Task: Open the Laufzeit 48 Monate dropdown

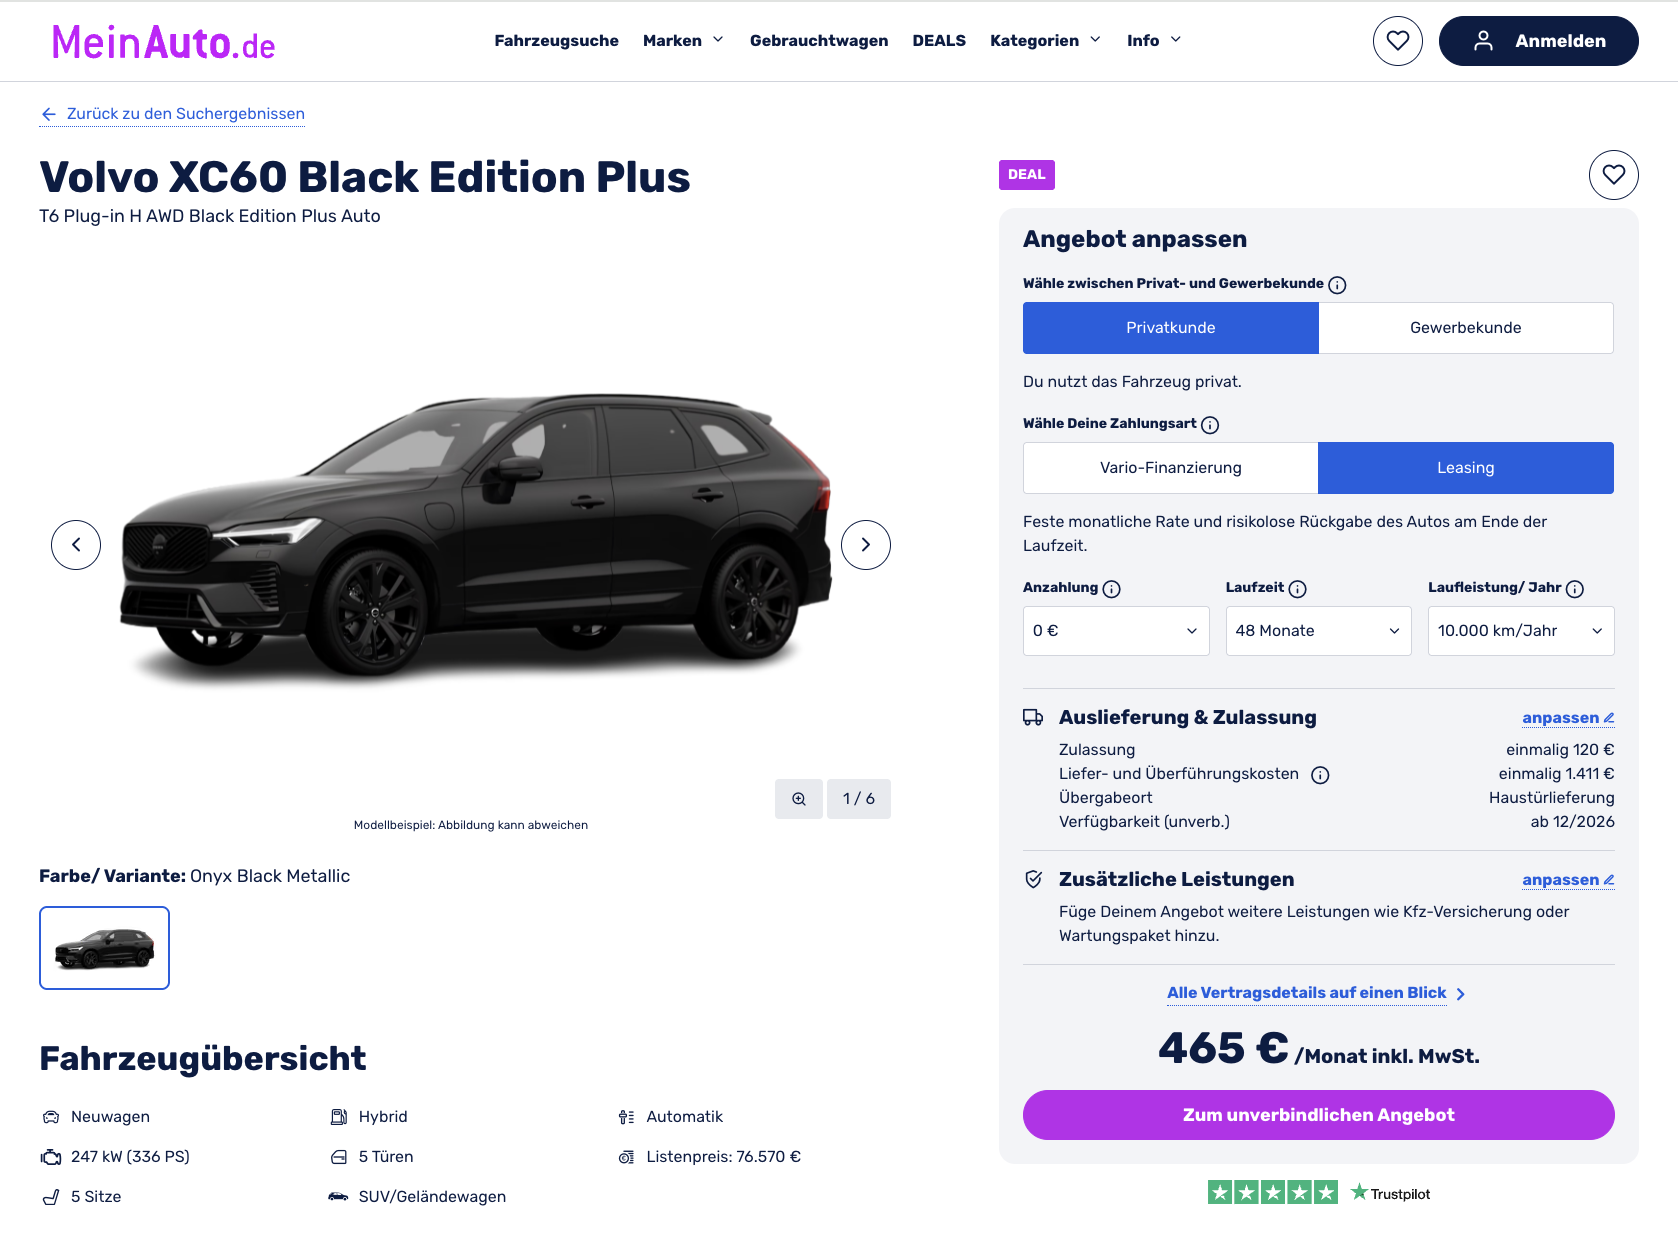Action: point(1318,631)
